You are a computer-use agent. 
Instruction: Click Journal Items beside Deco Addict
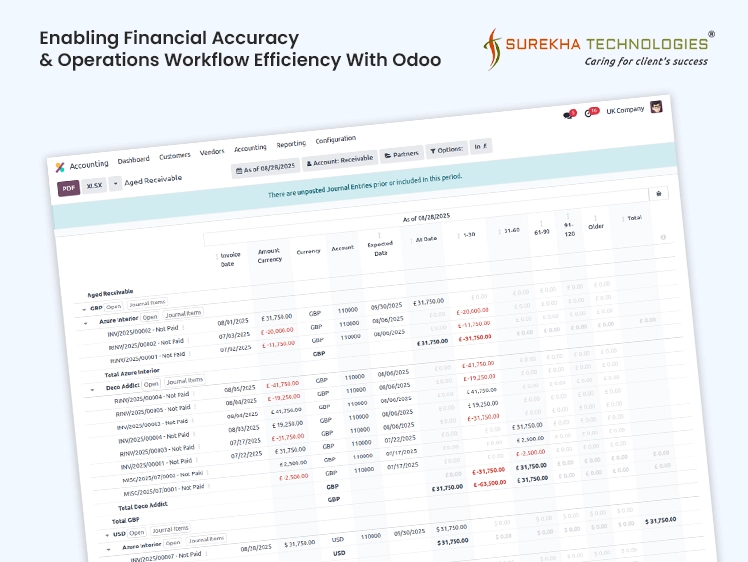tap(185, 381)
